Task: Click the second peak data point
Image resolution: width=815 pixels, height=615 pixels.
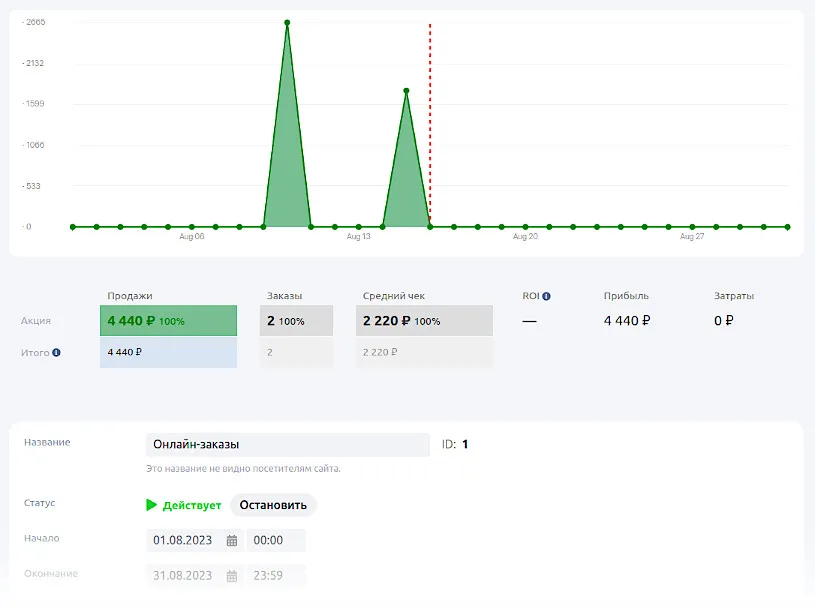Action: pyautogui.click(x=406, y=91)
